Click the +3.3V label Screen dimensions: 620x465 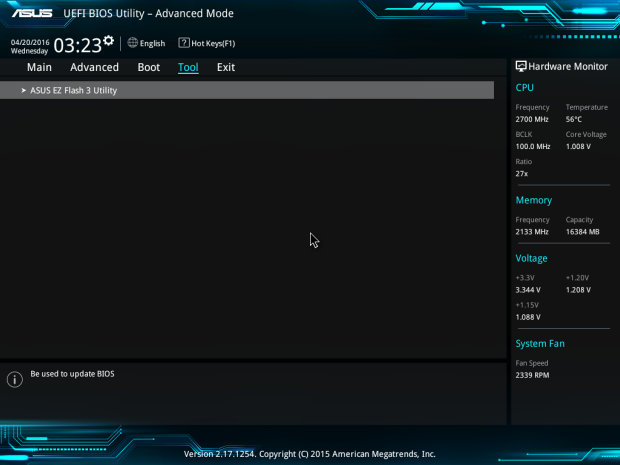tap(525, 278)
